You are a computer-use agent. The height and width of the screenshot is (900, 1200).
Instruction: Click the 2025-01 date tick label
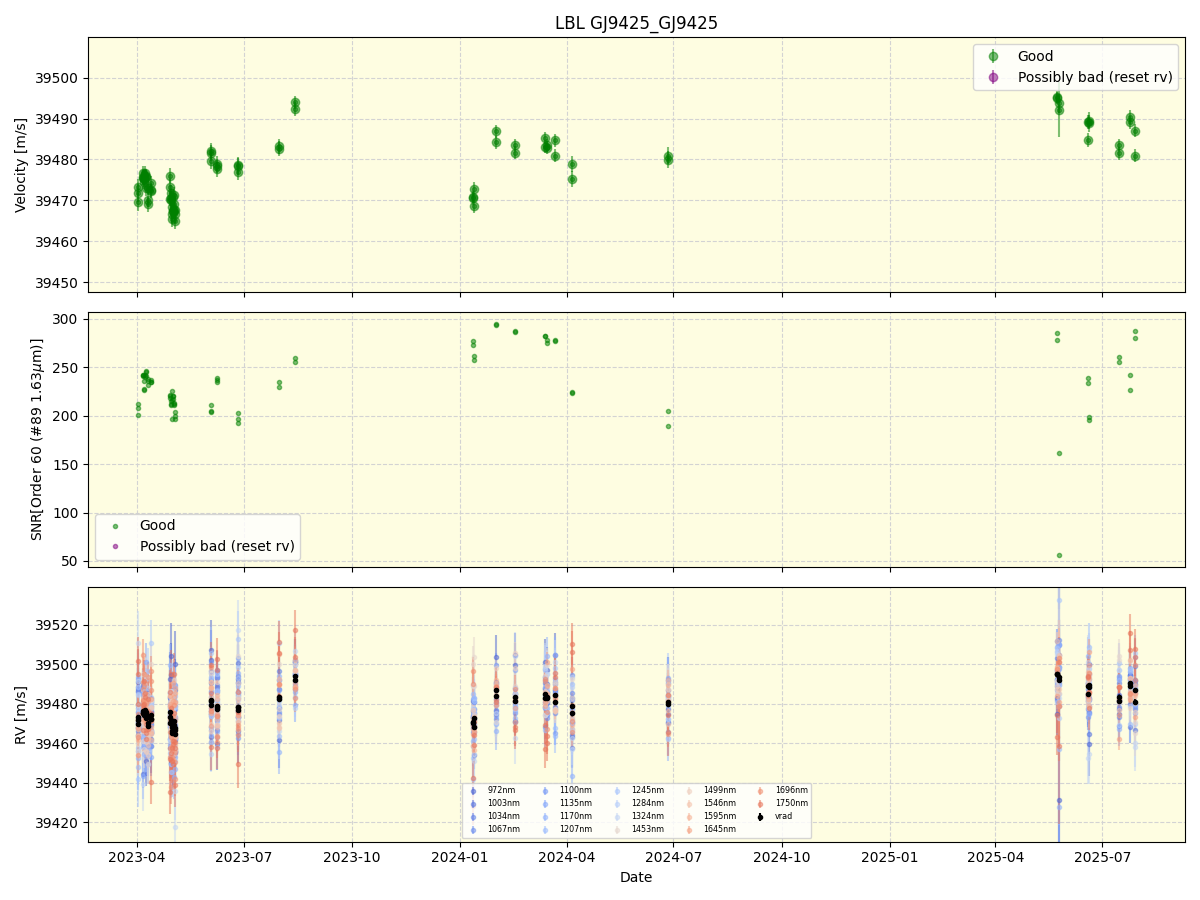890,857
